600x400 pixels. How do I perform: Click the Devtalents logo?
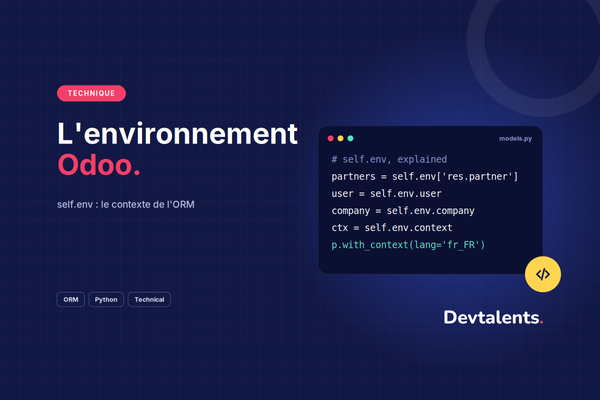(x=493, y=317)
